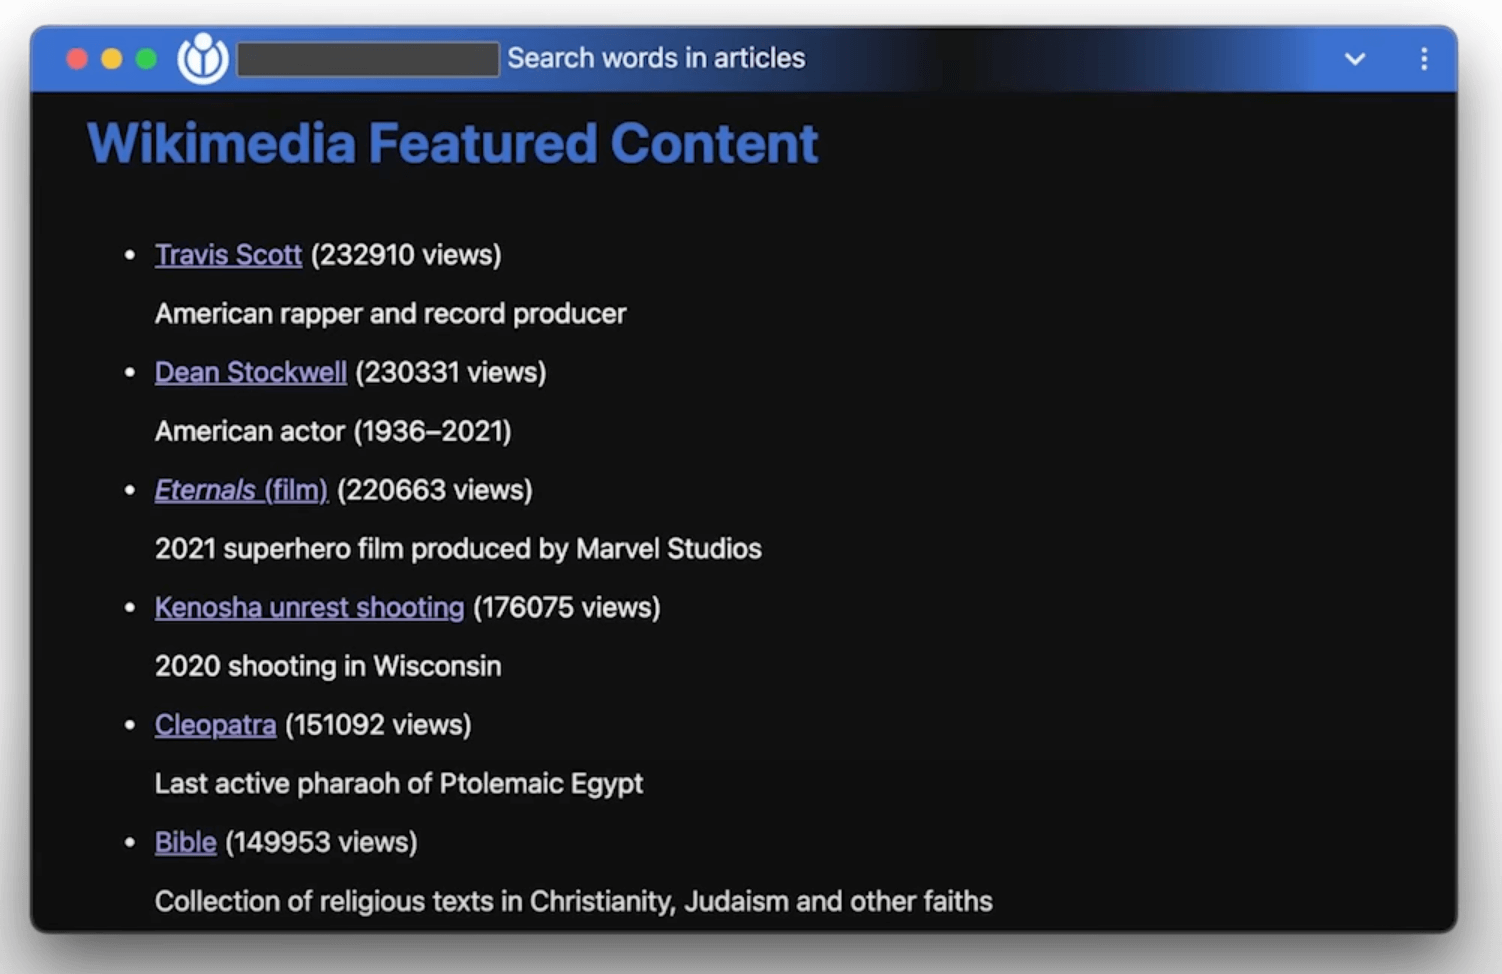Minimize the window with yellow button
The image size is (1502, 974).
tap(112, 59)
